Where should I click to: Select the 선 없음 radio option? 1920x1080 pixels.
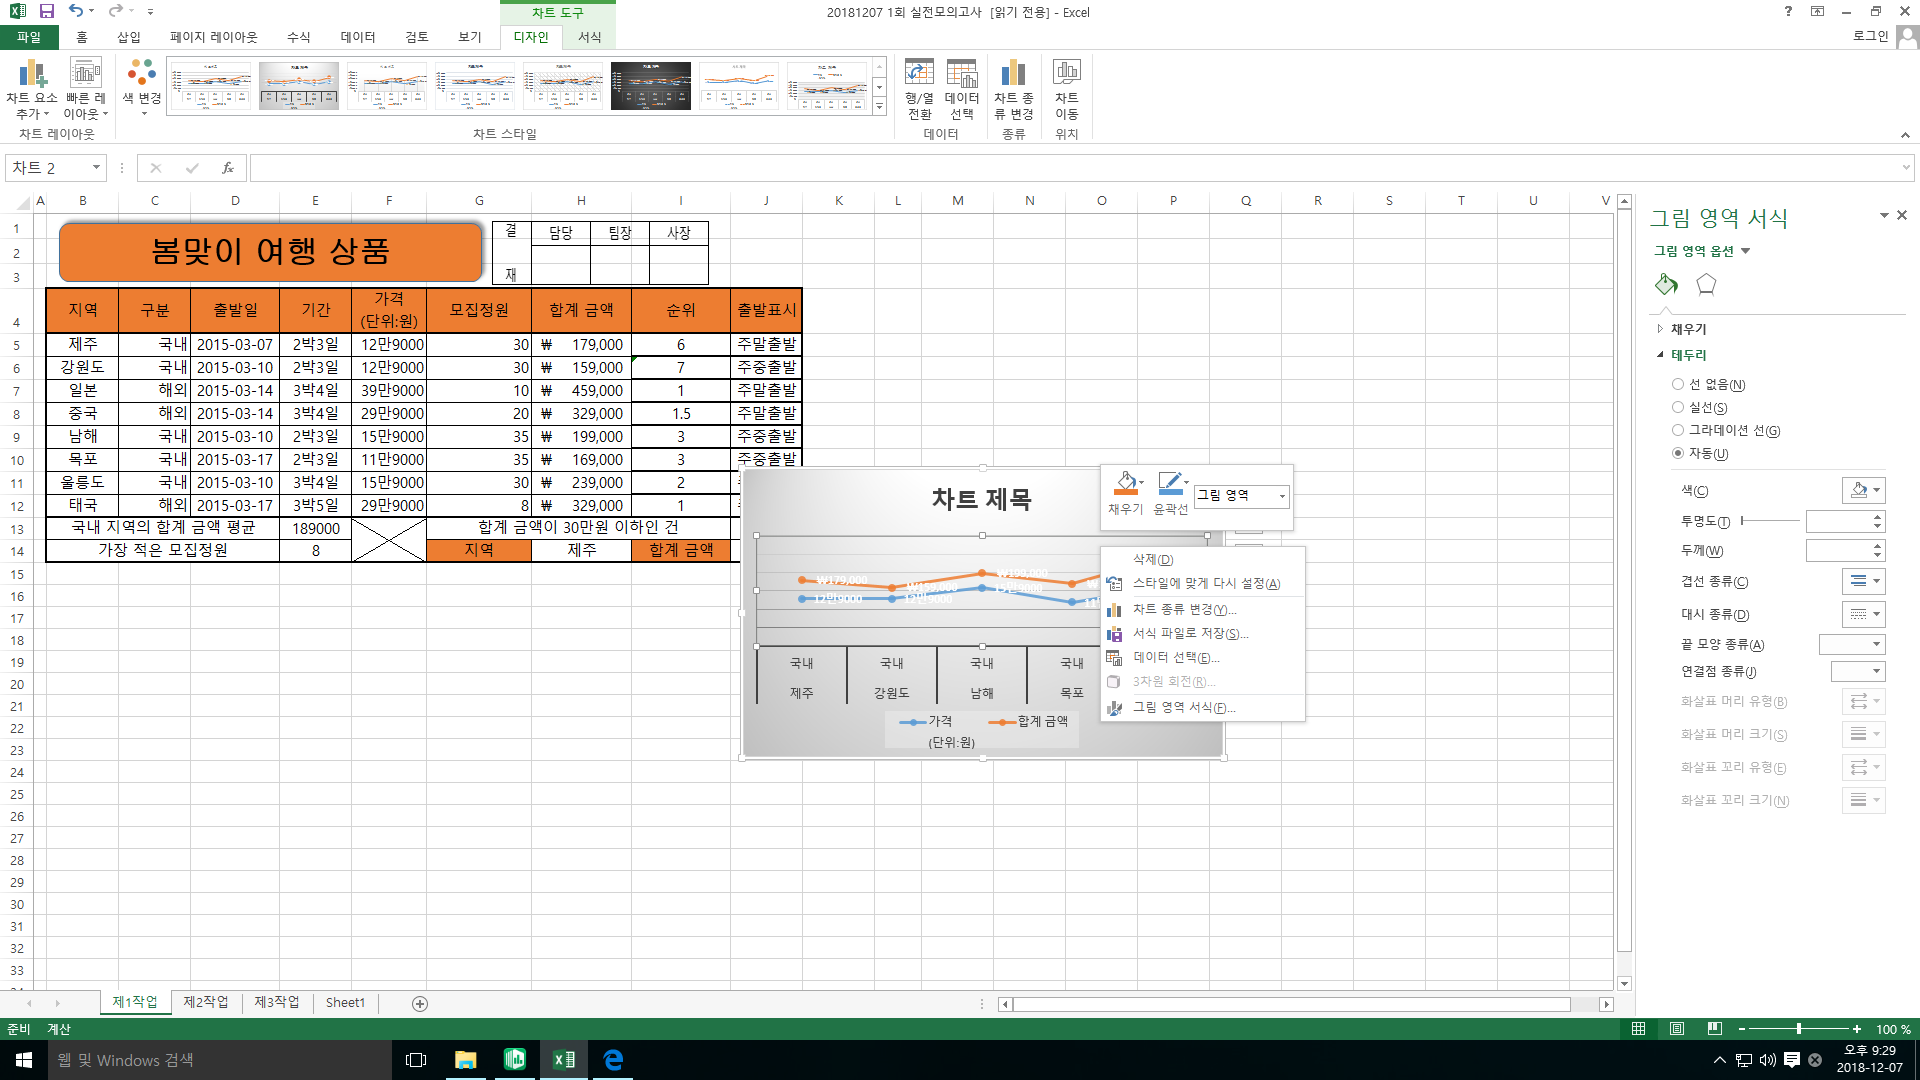(x=1678, y=385)
